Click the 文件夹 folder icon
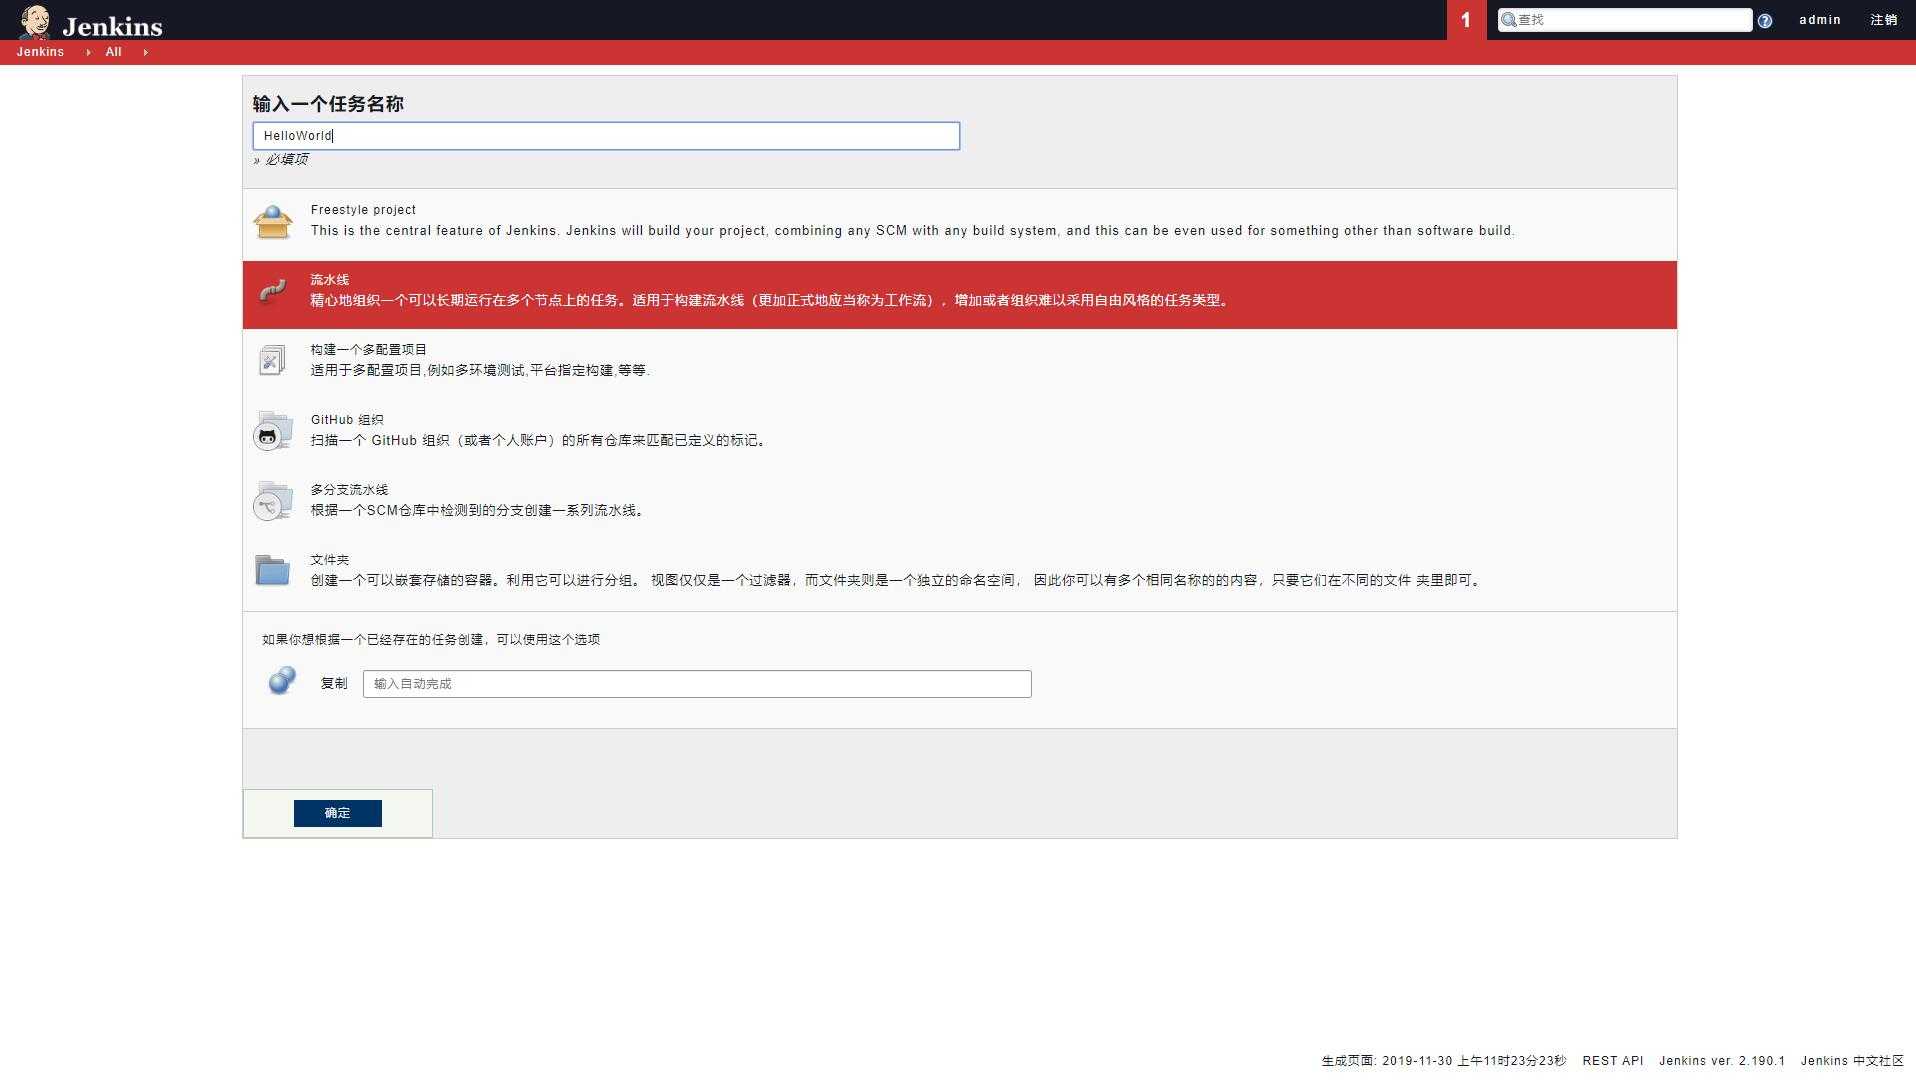 point(272,570)
